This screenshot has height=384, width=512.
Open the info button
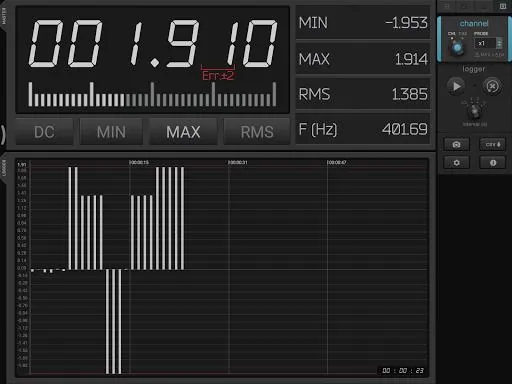(x=493, y=163)
